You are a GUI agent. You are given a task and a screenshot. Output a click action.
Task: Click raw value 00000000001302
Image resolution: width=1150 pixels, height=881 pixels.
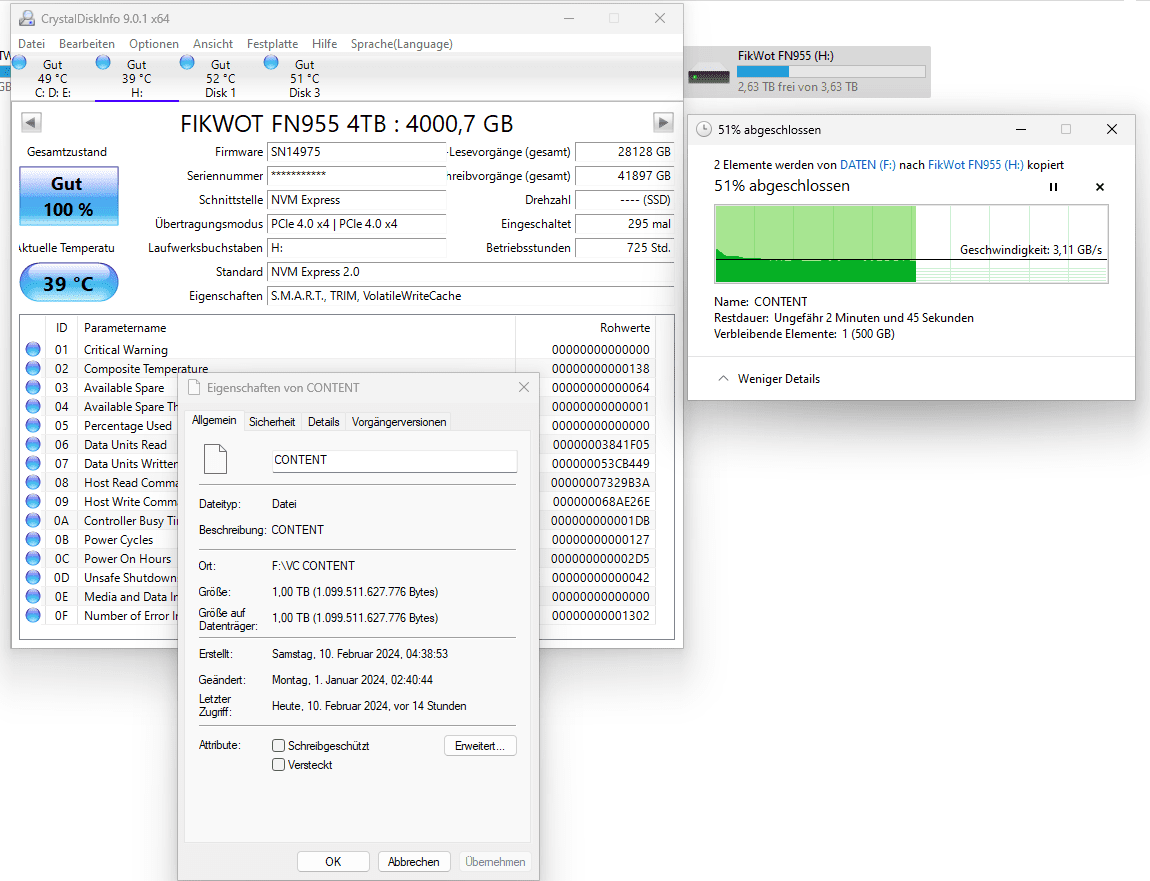(601, 615)
